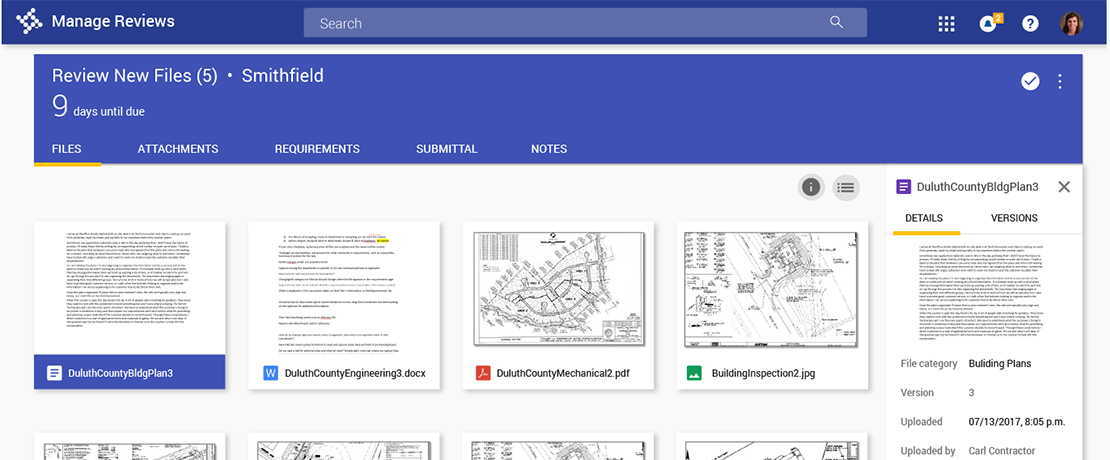The width and height of the screenshot is (1110, 460).
Task: Click the Manage Reviews app logo
Action: pos(32,22)
